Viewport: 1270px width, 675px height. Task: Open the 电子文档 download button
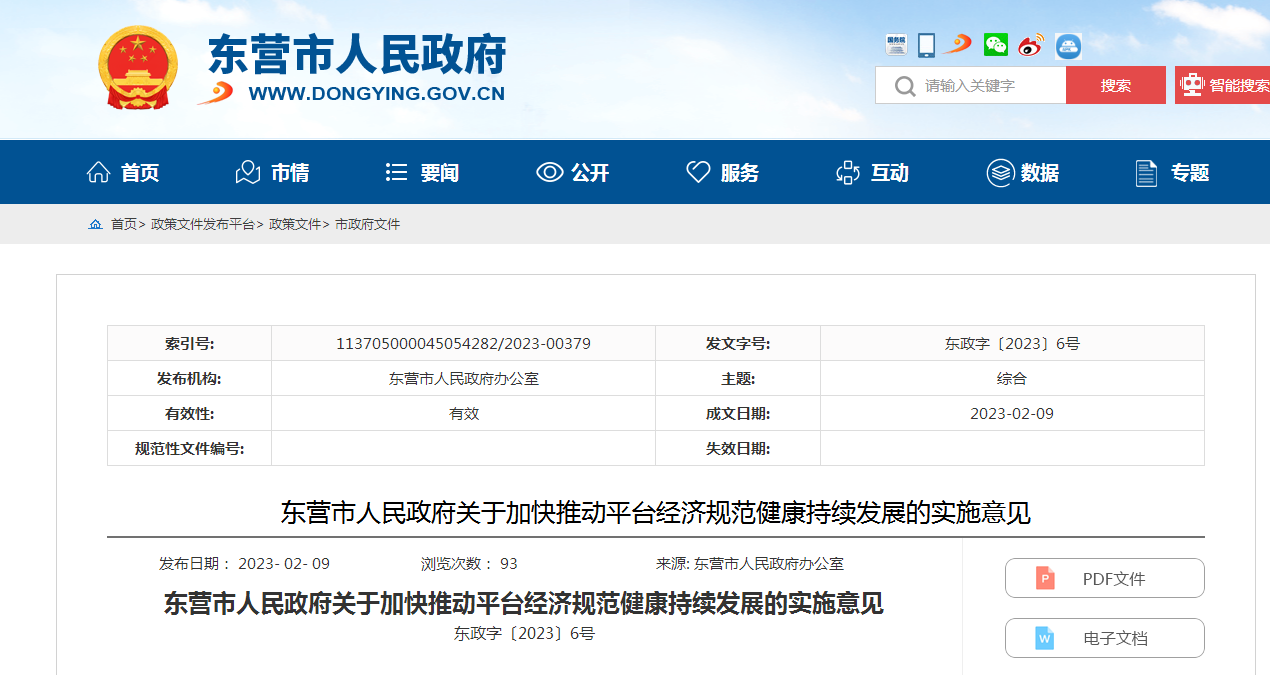[1104, 638]
